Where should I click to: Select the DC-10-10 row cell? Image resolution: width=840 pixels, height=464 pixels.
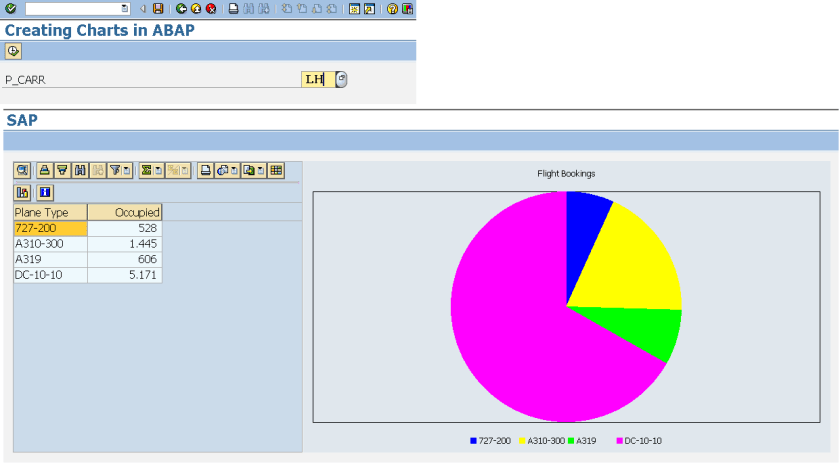click(x=50, y=275)
